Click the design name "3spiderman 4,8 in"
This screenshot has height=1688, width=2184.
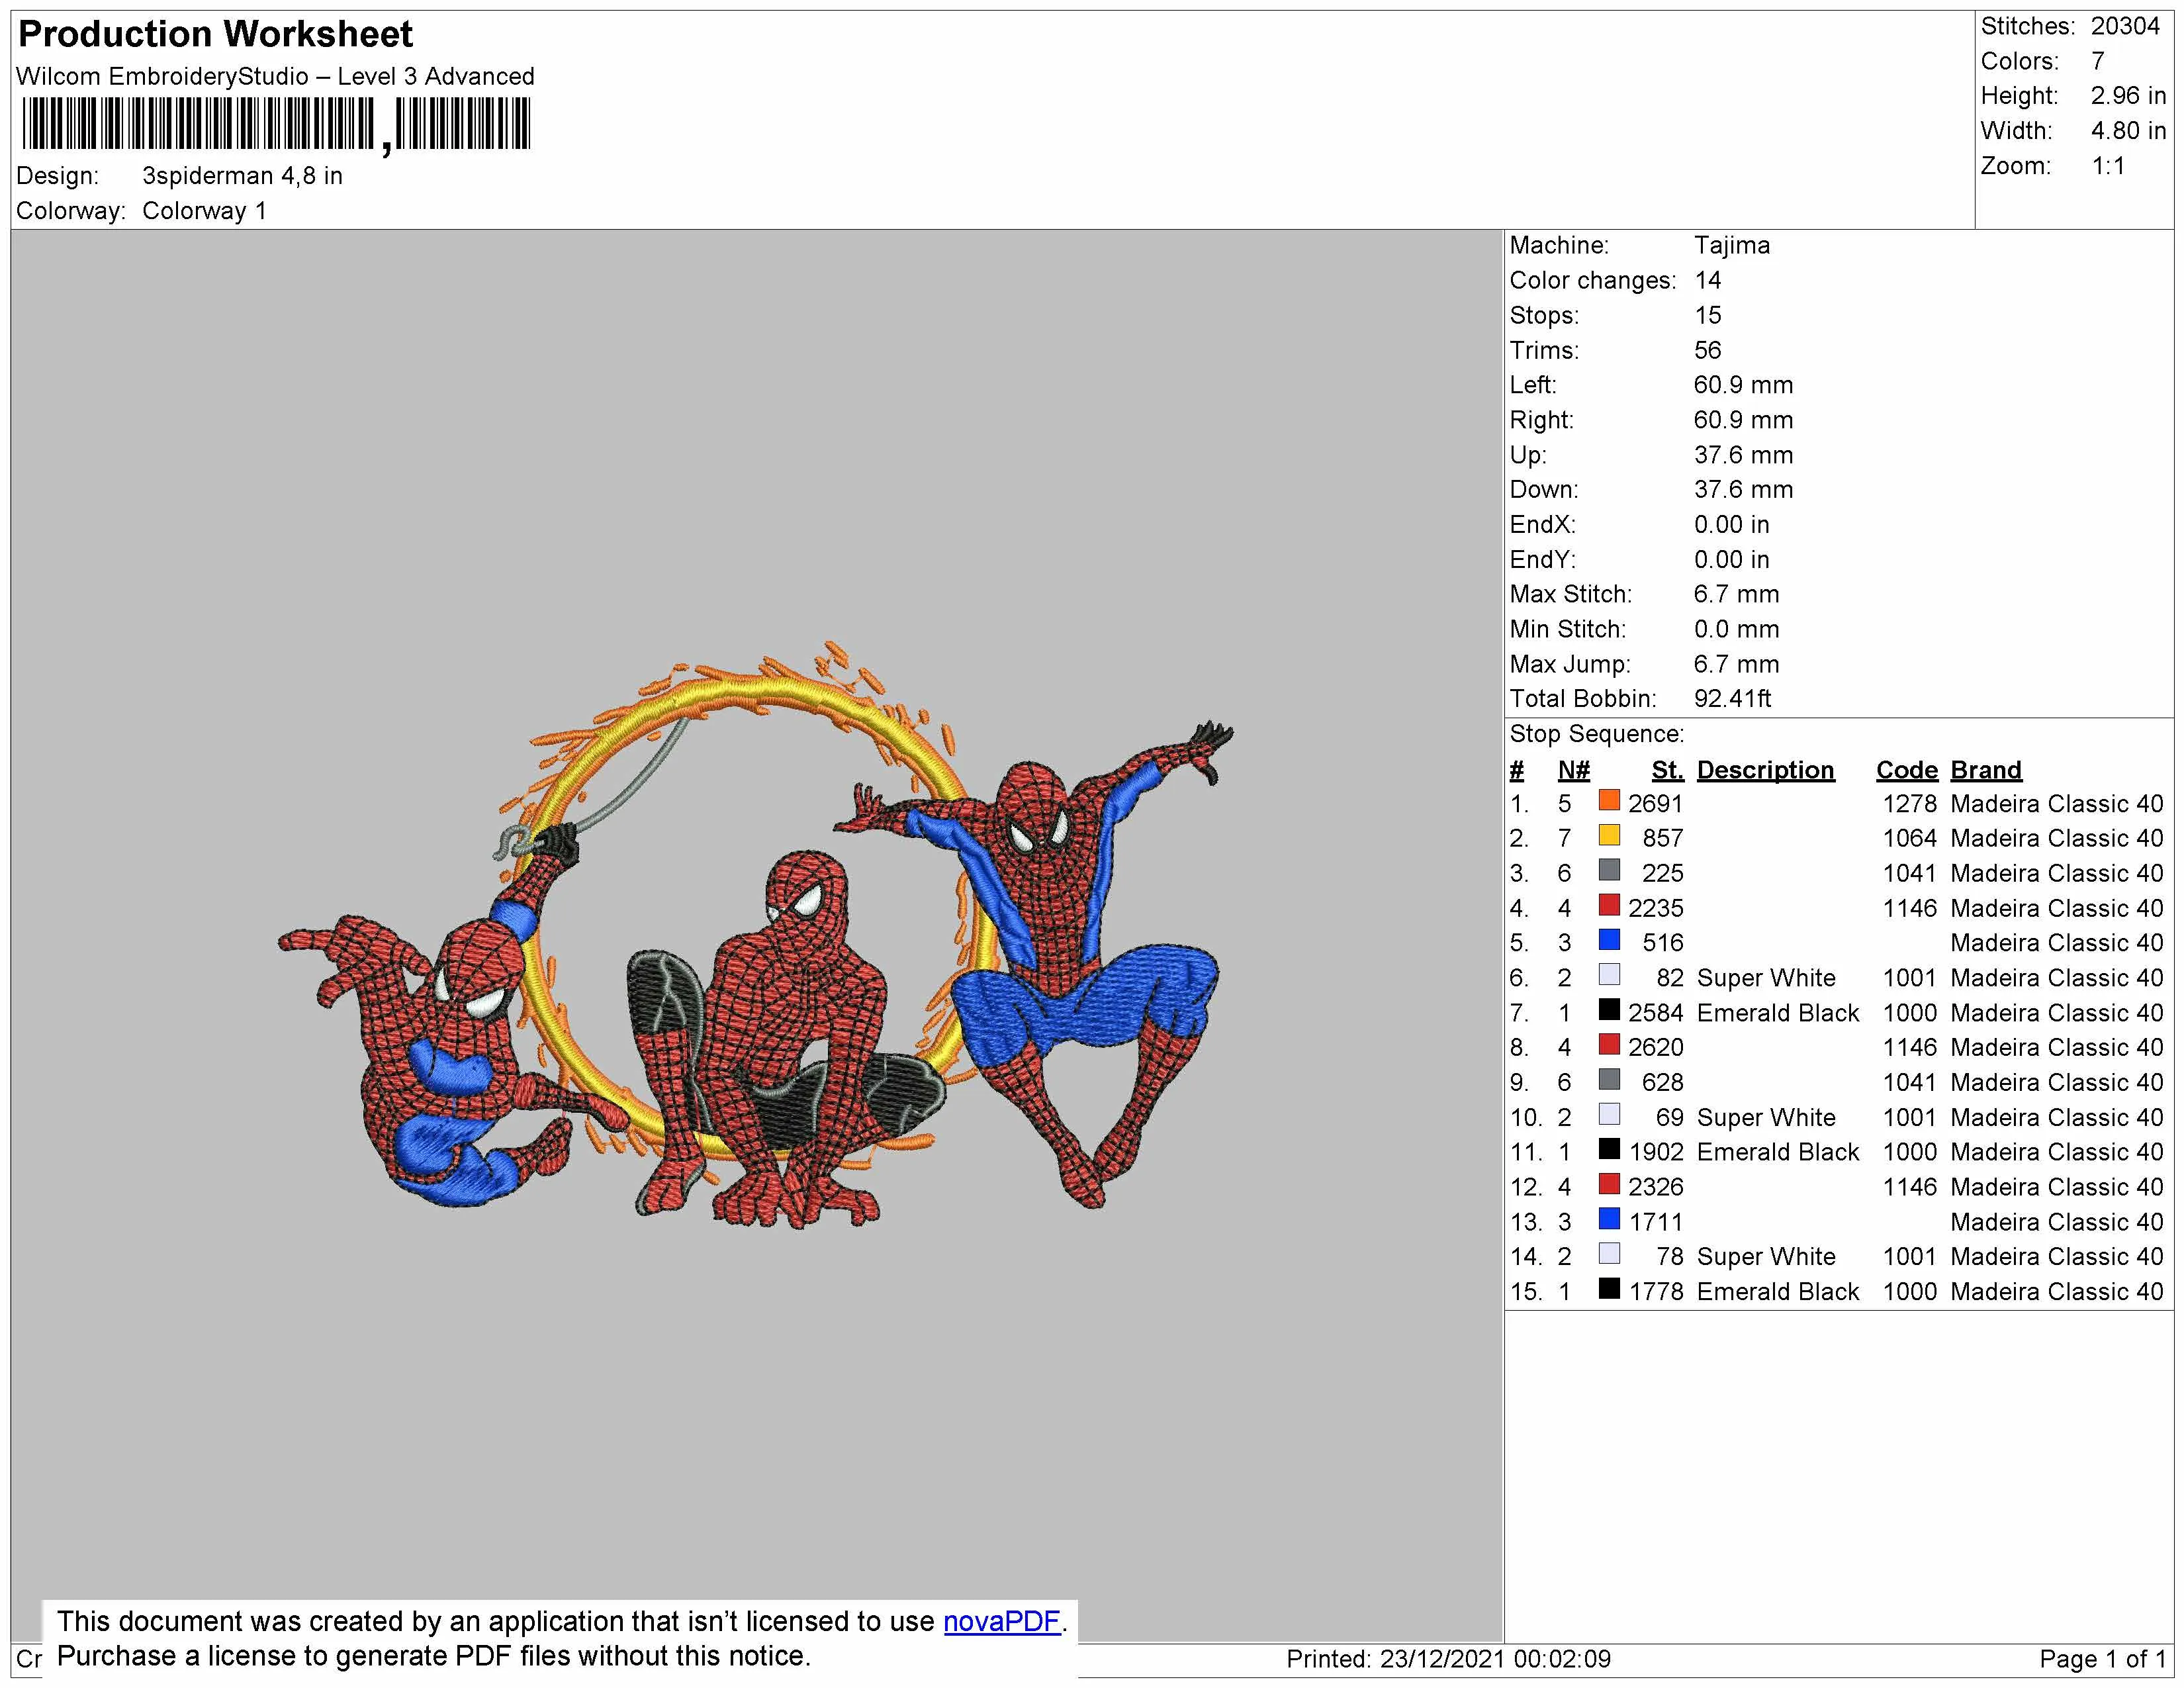(242, 176)
